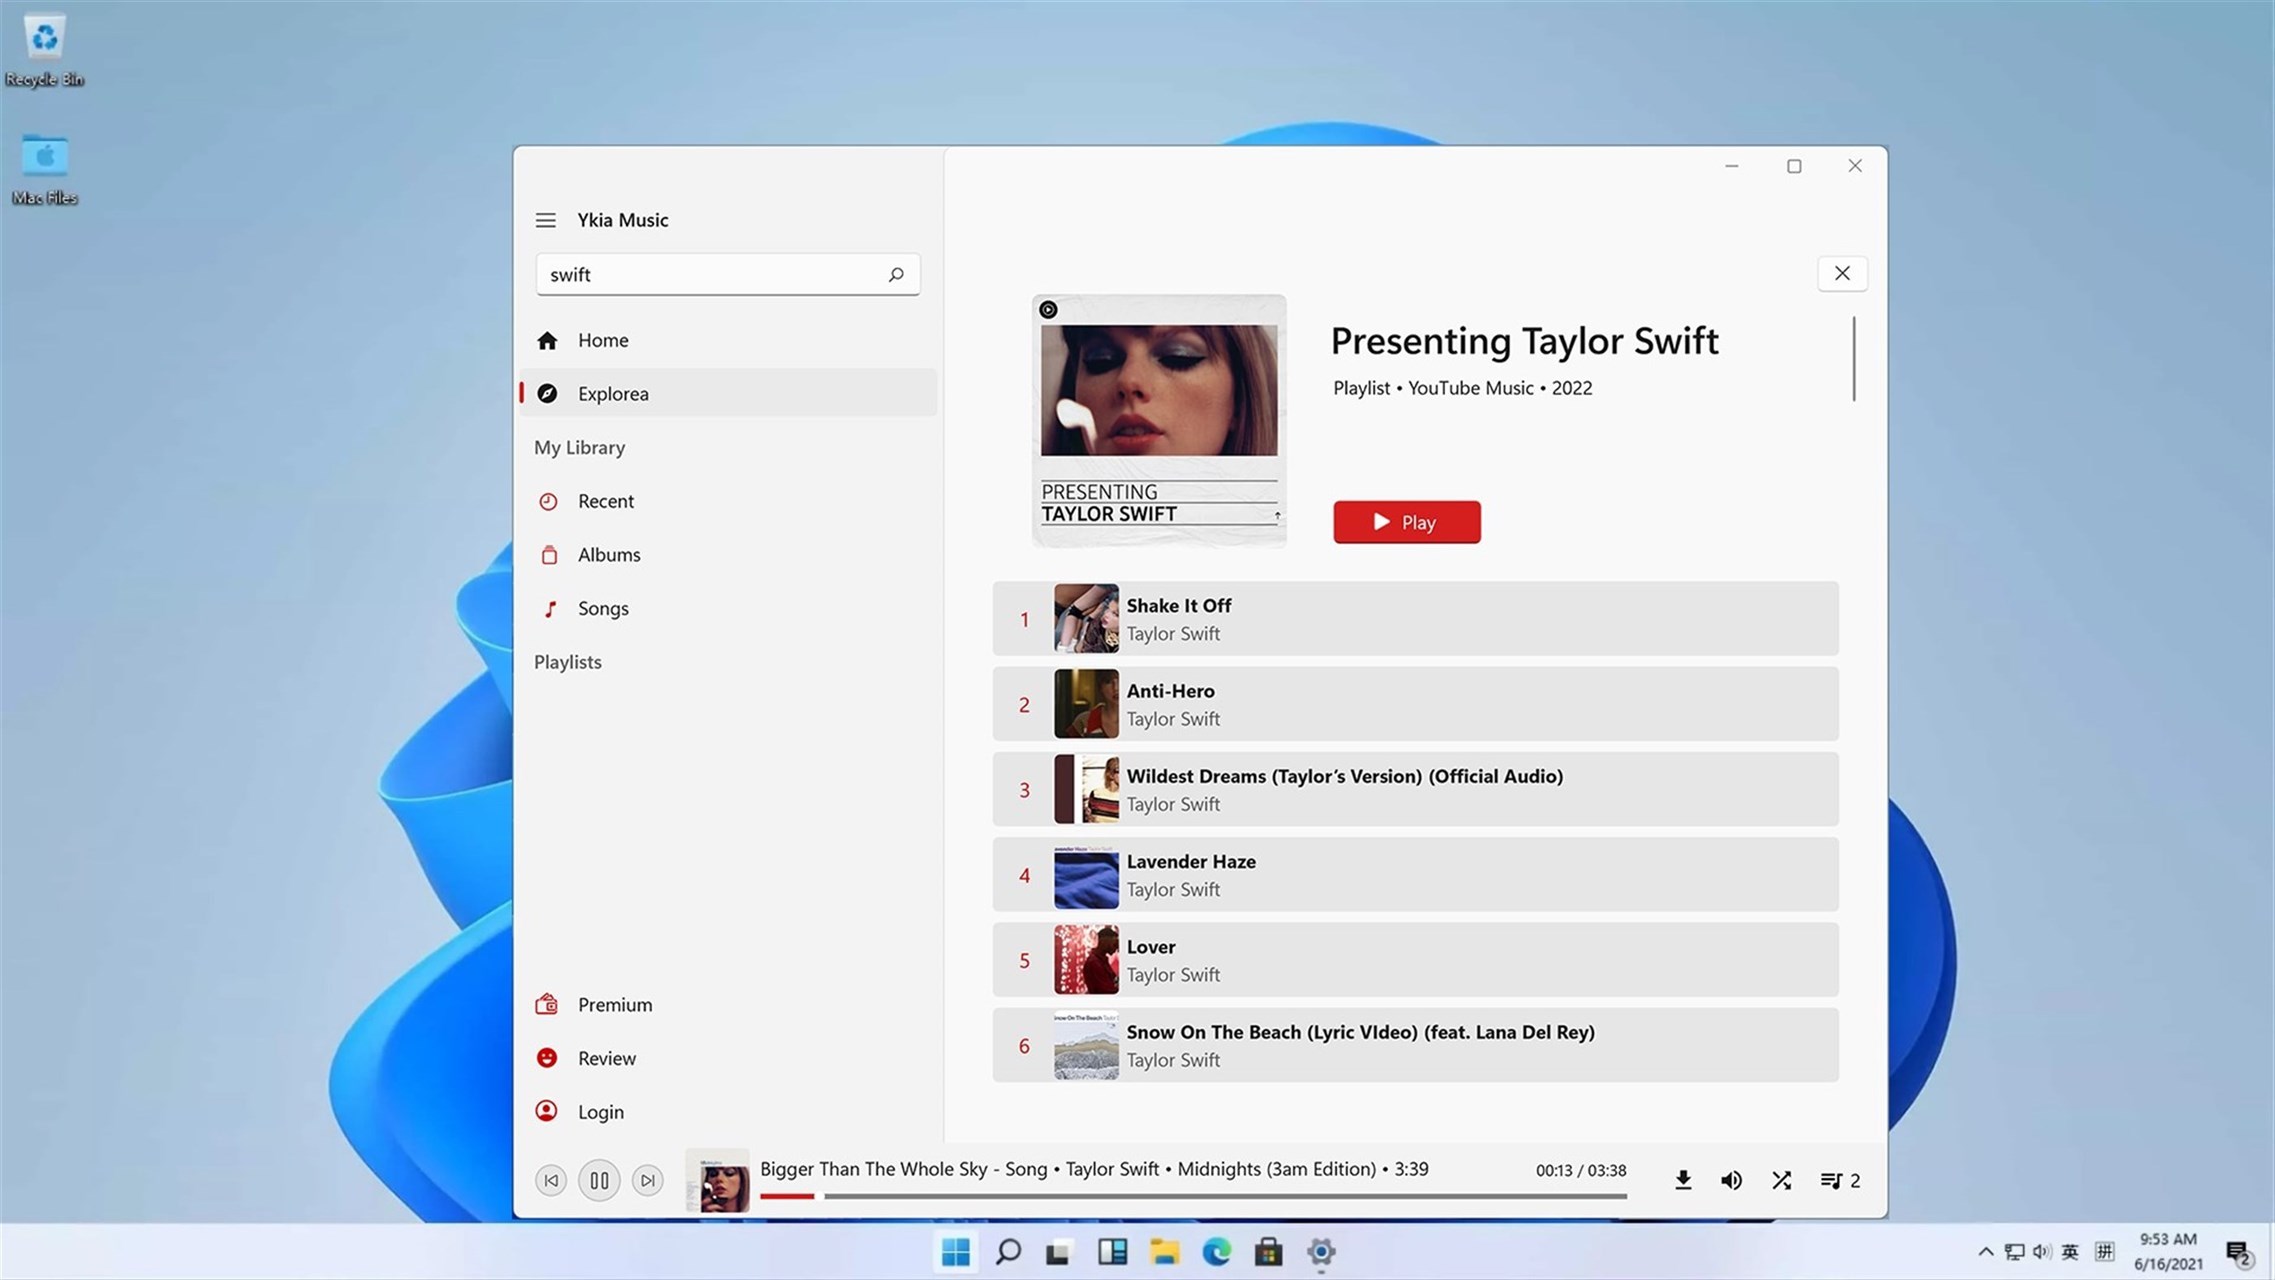Viewport: 2275px width, 1280px height.
Task: Select Explorea in the sidebar
Action: (x=613, y=393)
